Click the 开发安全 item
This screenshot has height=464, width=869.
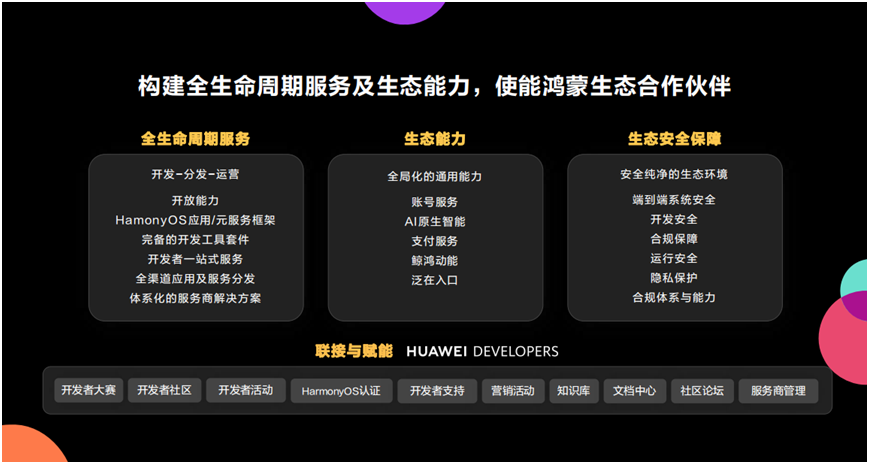coord(674,220)
